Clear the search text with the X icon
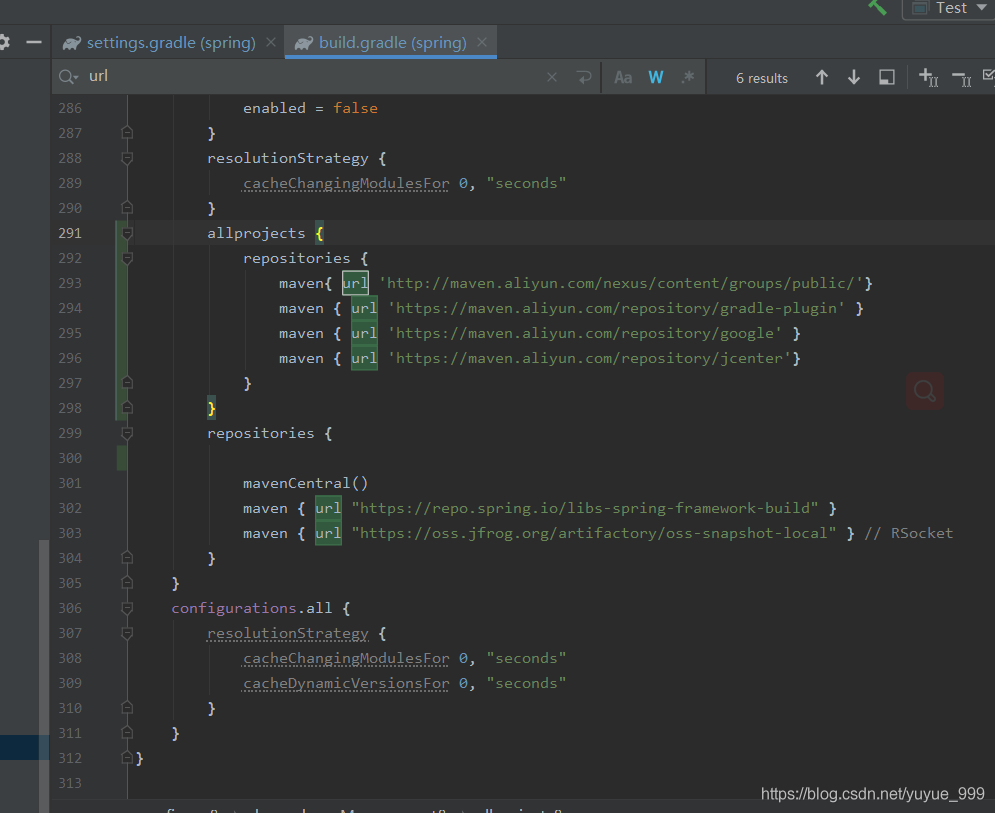The image size is (995, 813). click(552, 77)
